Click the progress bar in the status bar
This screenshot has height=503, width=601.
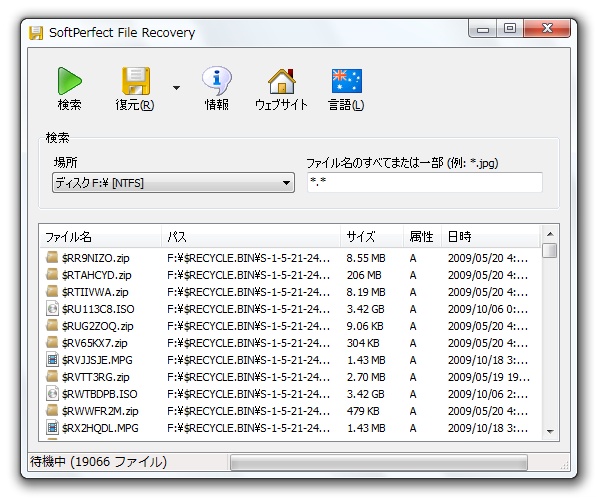(379, 462)
